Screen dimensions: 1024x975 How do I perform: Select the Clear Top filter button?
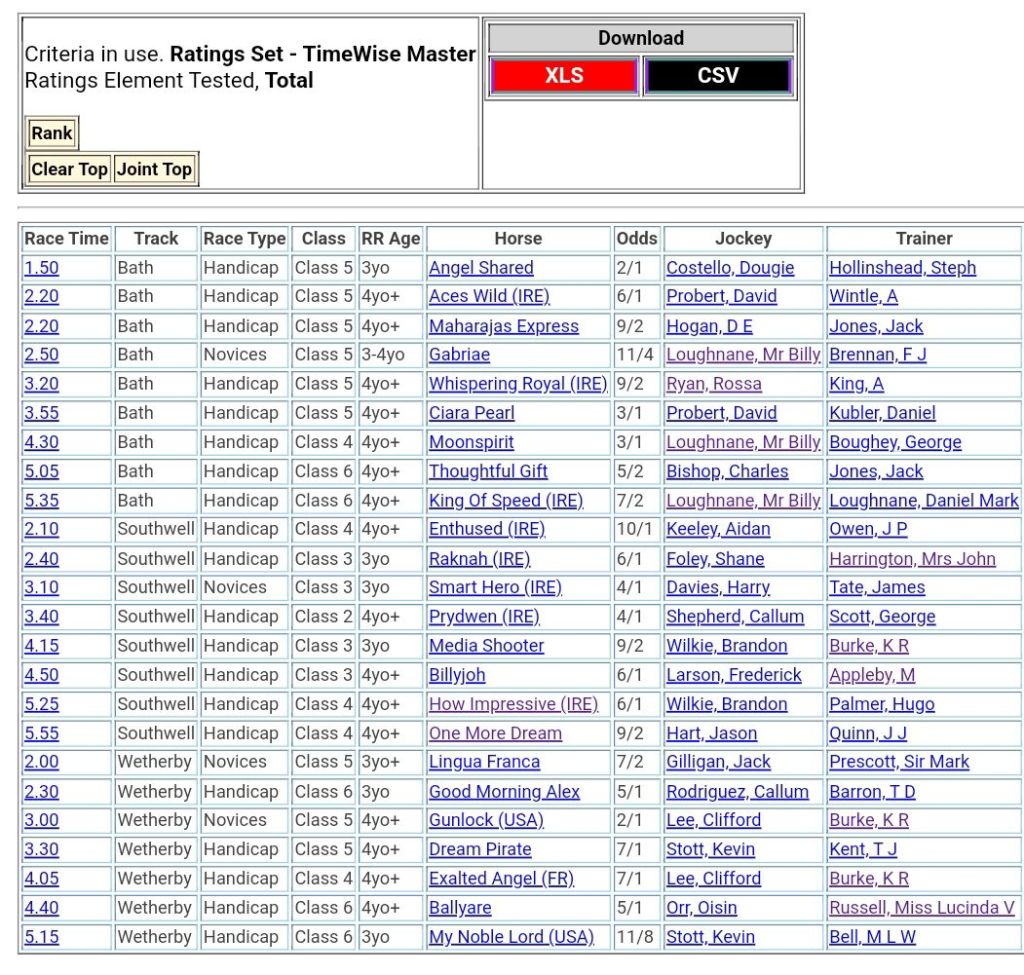pyautogui.click(x=69, y=169)
